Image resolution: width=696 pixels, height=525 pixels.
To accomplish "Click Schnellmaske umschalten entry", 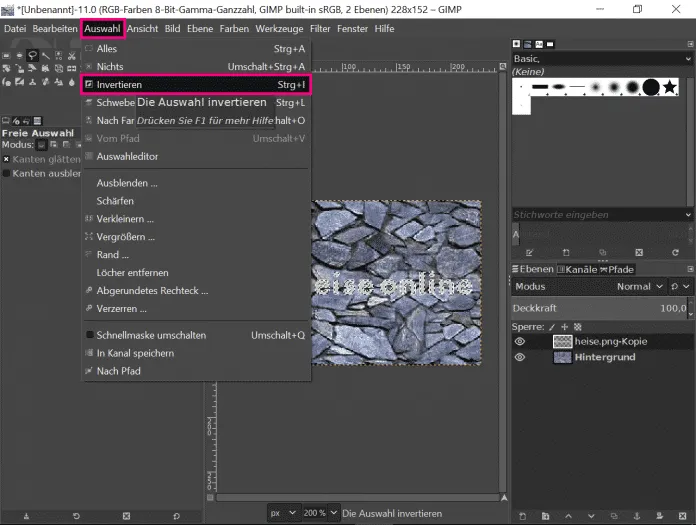I will pyautogui.click(x=151, y=335).
